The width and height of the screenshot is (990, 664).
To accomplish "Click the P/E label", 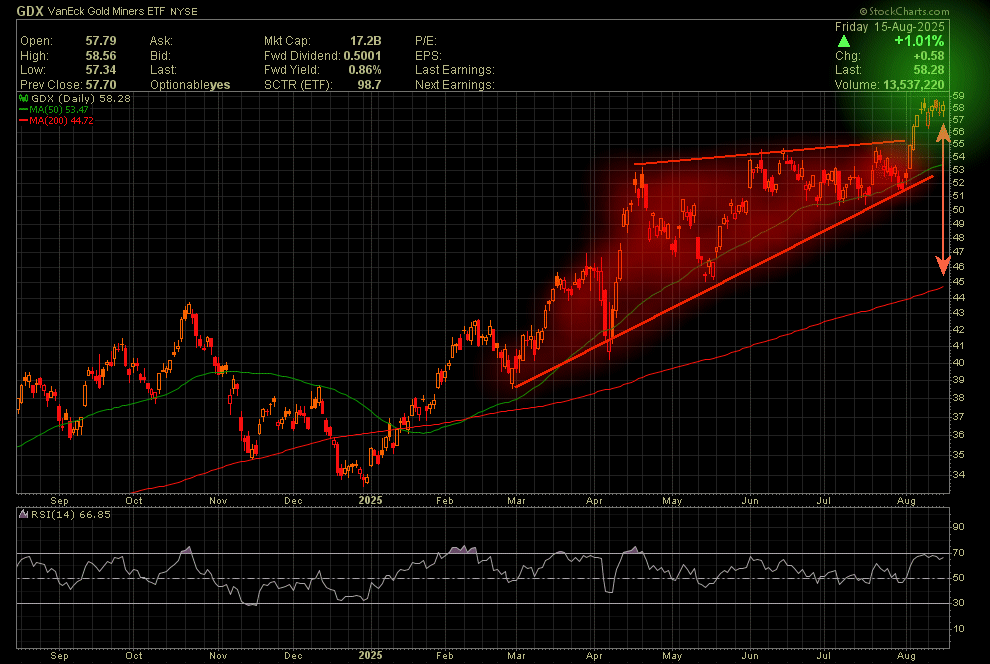I will tap(426, 41).
